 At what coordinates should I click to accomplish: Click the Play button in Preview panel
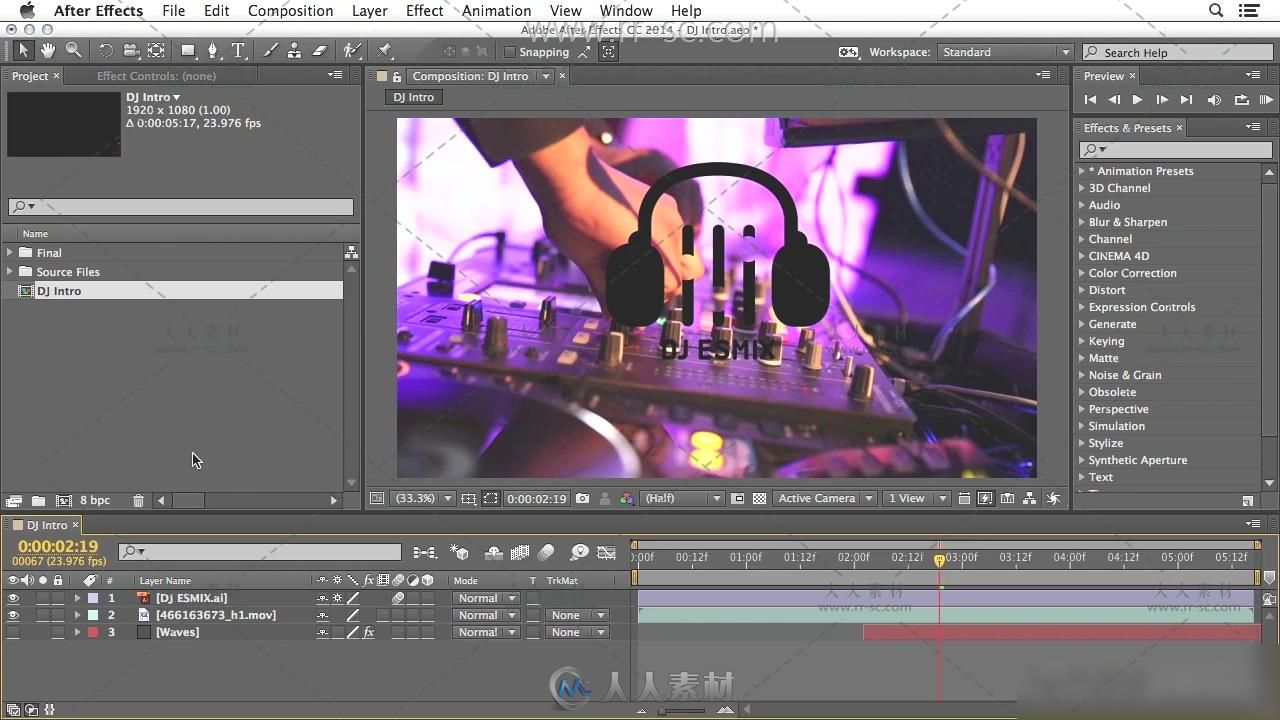(1137, 100)
